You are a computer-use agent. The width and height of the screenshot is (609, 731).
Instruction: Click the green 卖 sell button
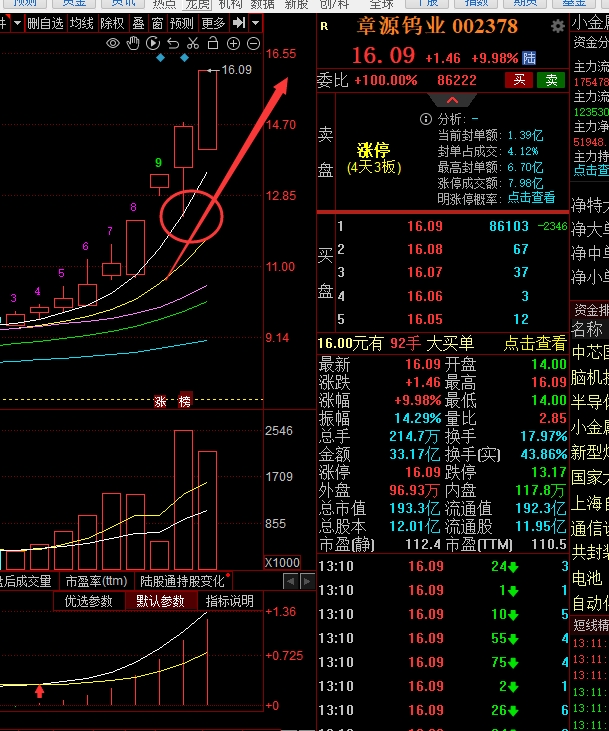(551, 80)
